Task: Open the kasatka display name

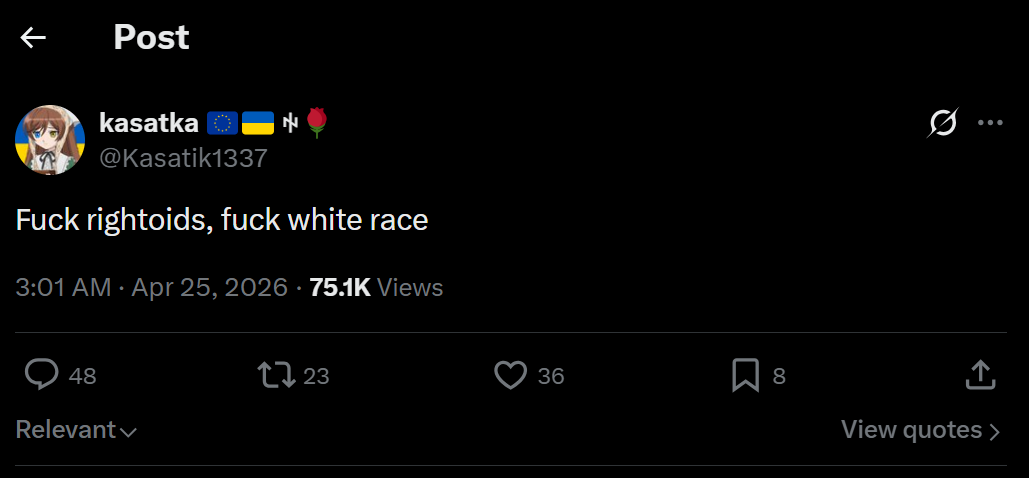Action: pos(149,123)
